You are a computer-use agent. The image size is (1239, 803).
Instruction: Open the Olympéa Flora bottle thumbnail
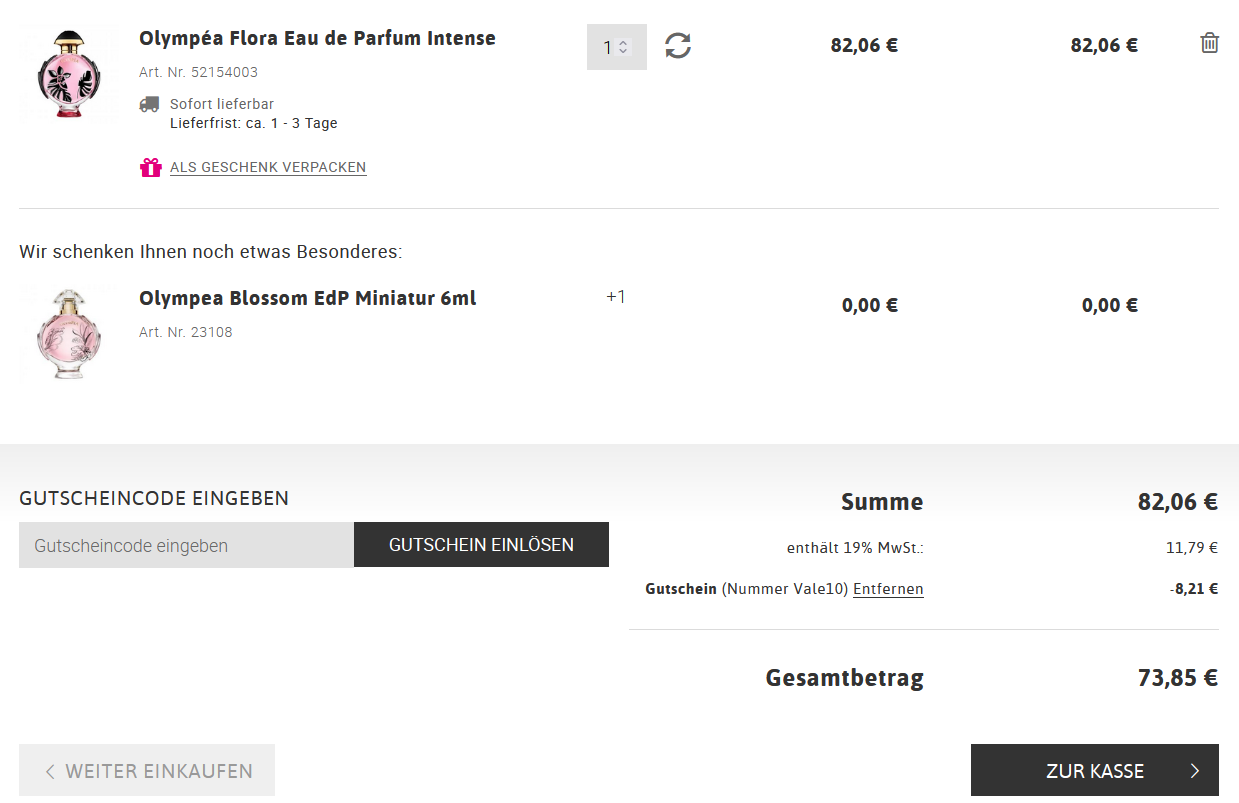pos(68,75)
